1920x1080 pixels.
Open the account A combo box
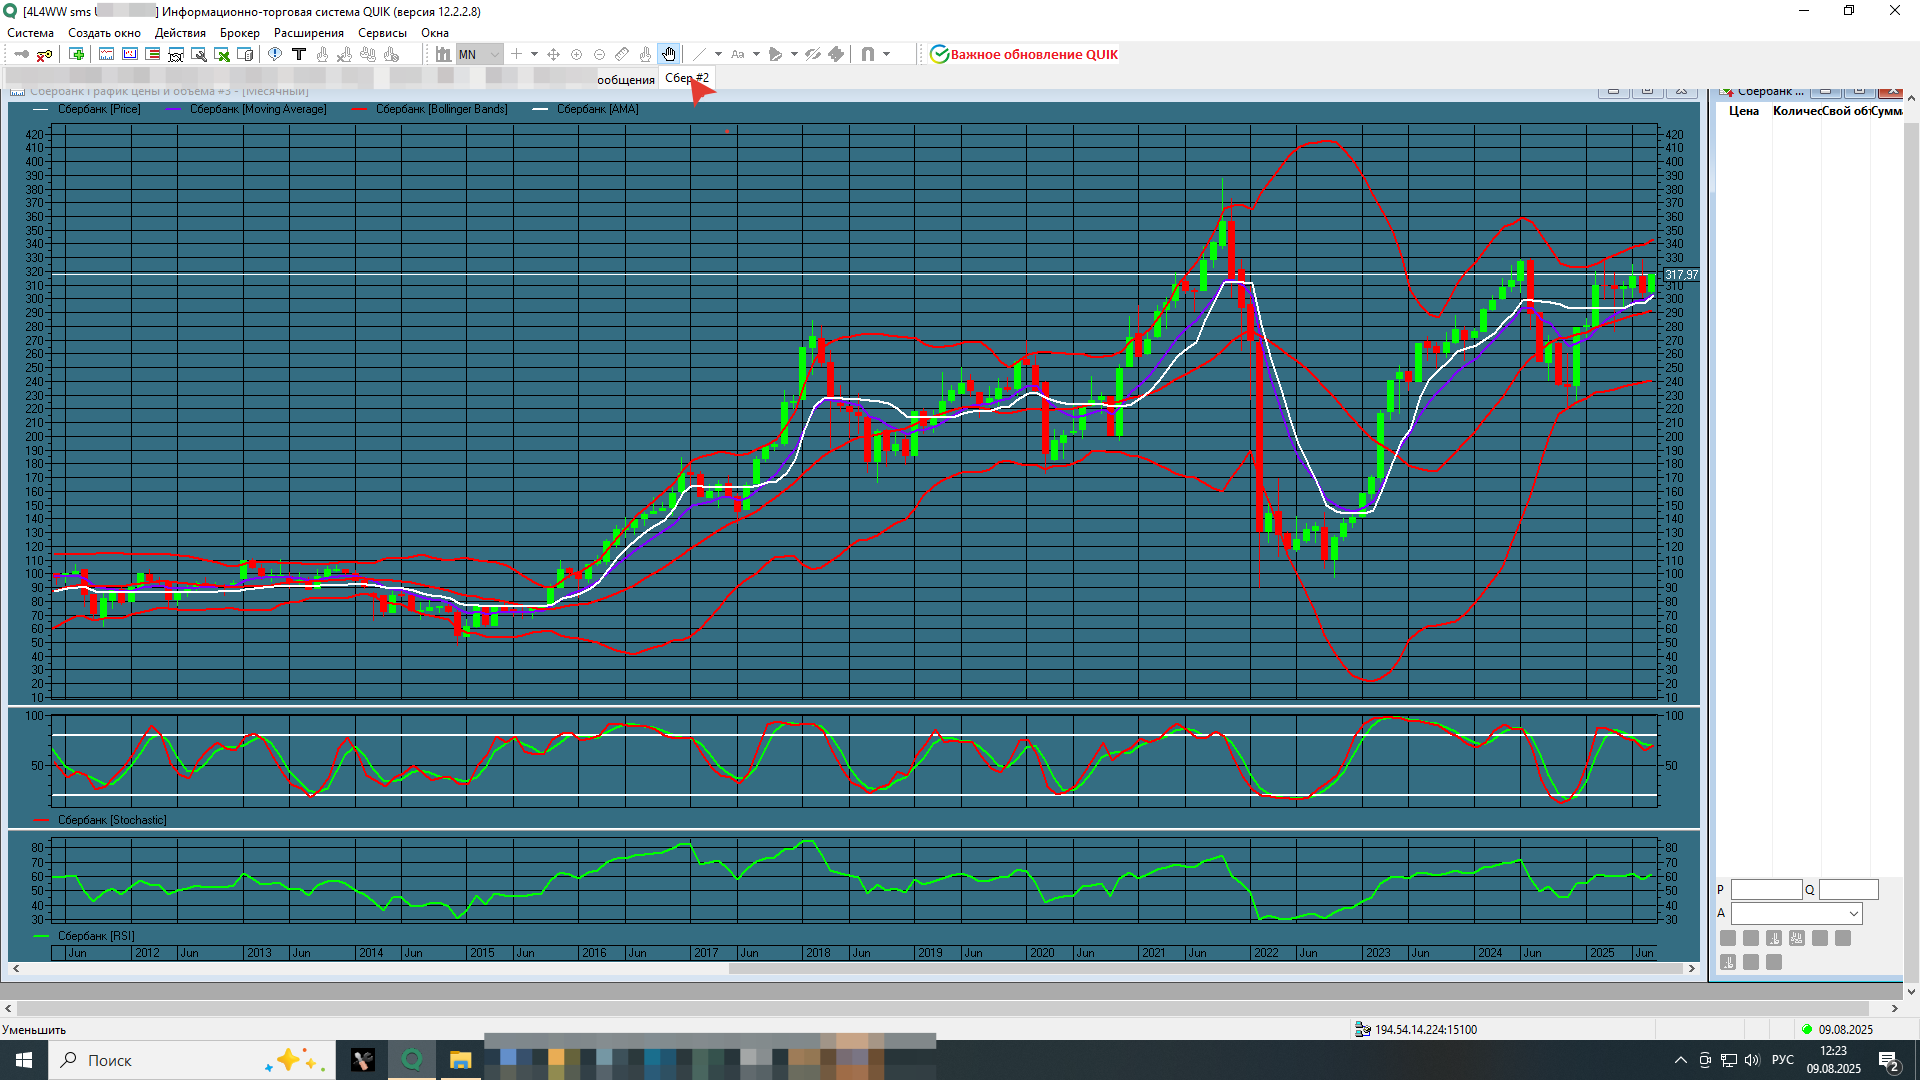point(1796,914)
